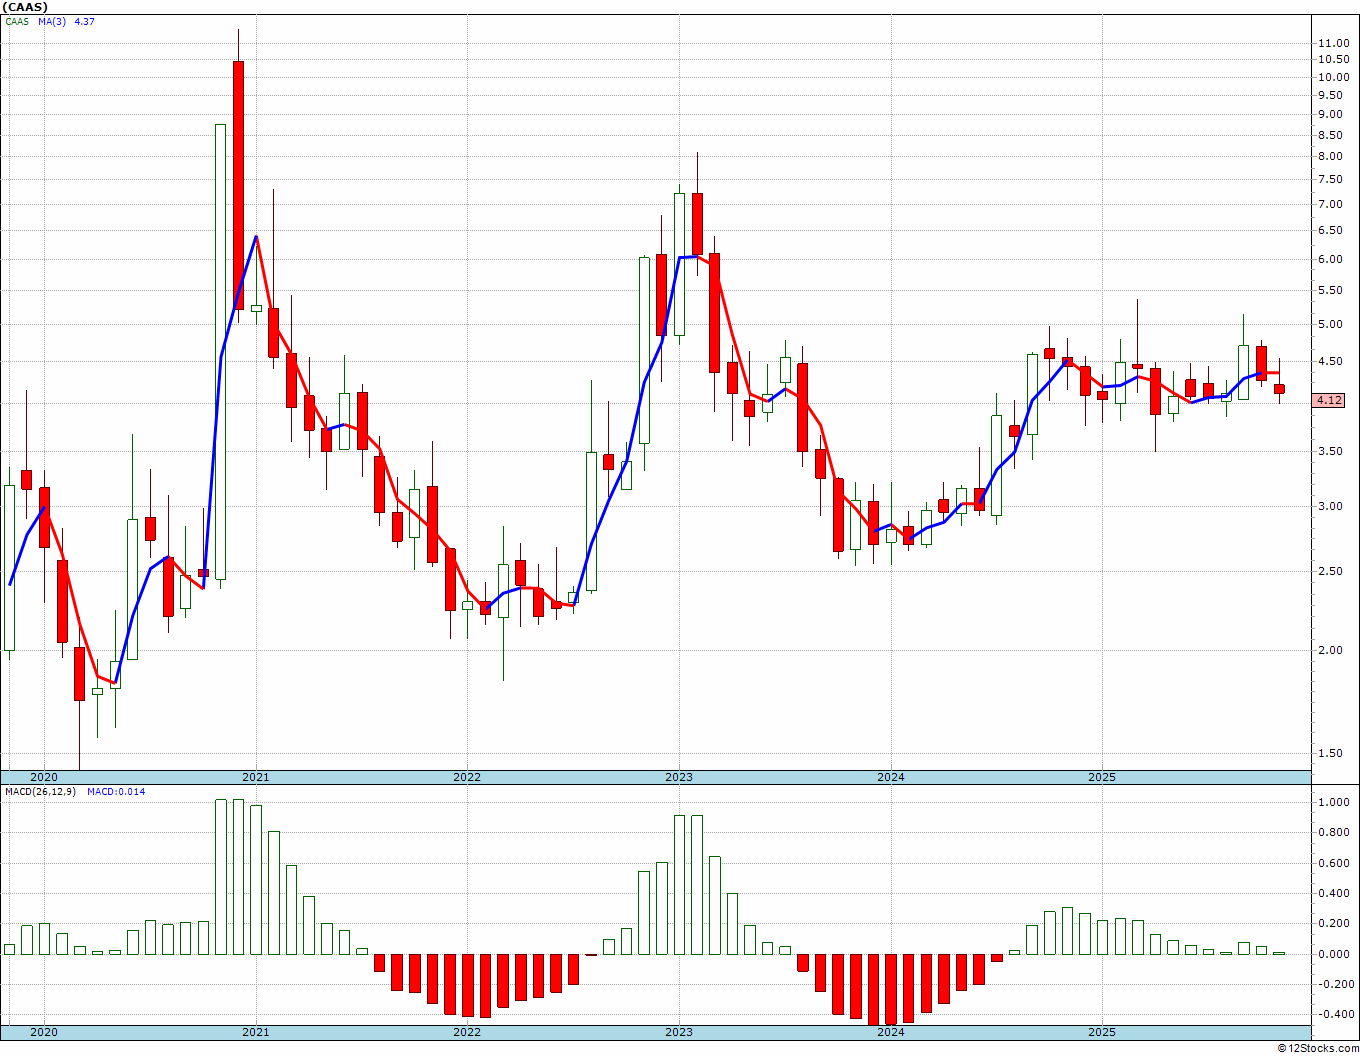Select the 0.800 MACD axis label
This screenshot has height=1056, width=1360.
(1333, 832)
